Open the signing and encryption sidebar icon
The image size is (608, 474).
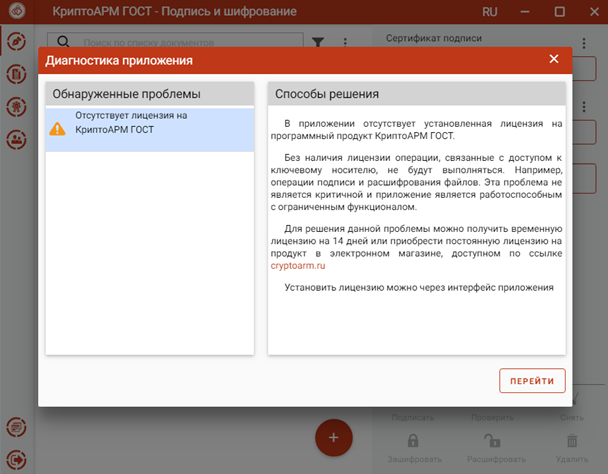[16, 41]
